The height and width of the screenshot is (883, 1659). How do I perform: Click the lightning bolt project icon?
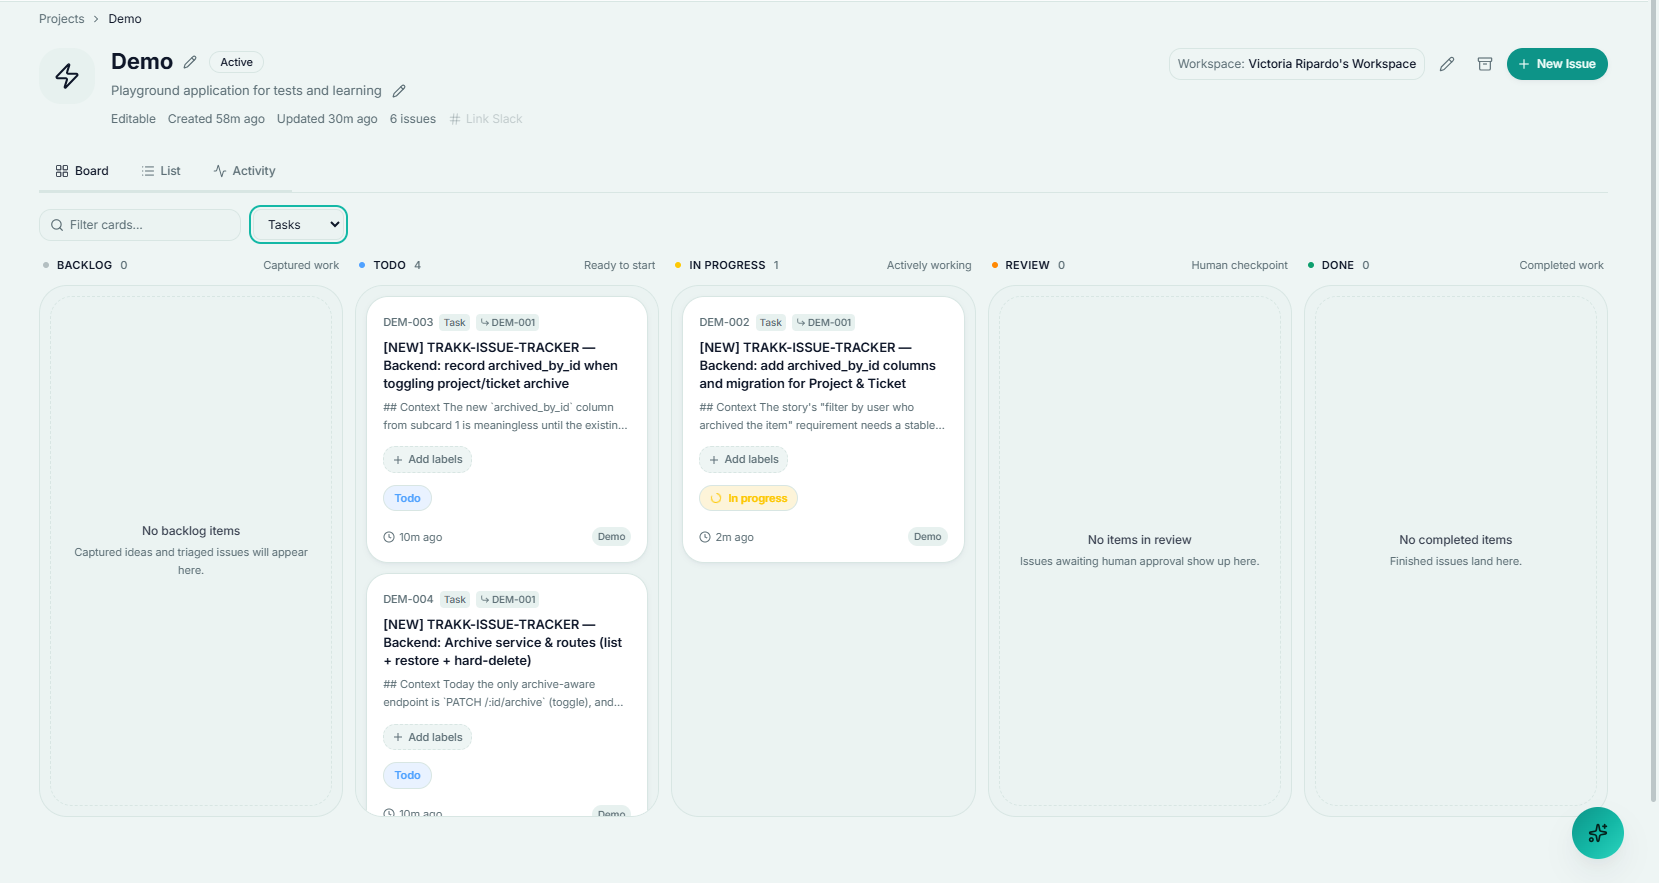coord(67,76)
